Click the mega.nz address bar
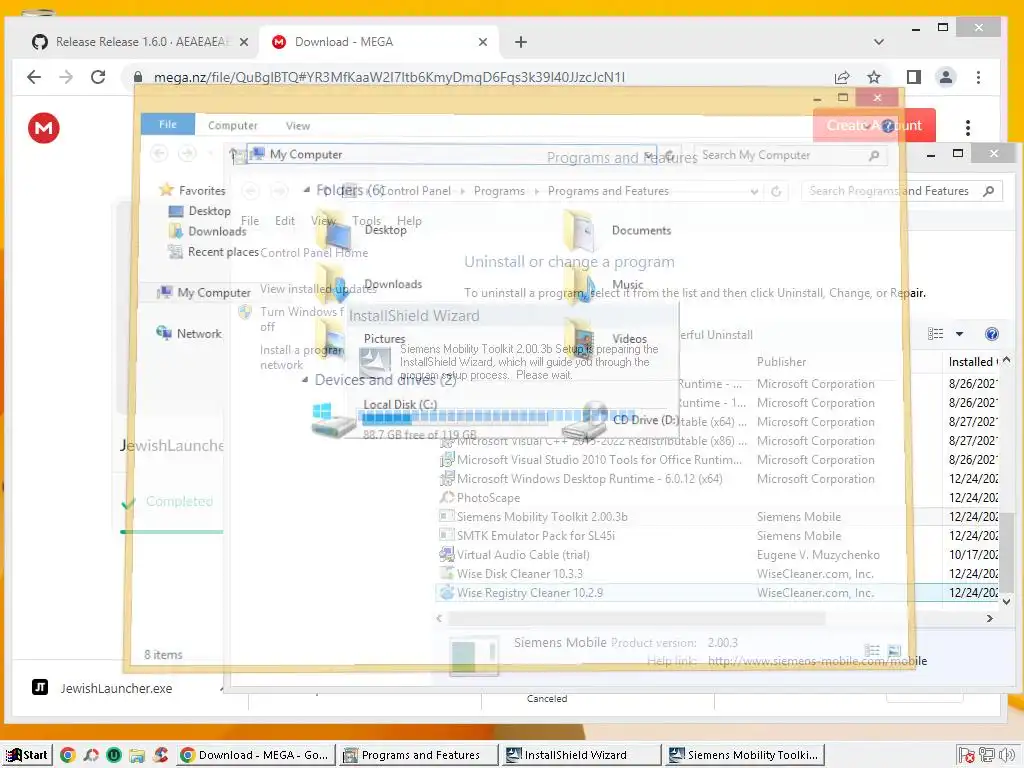This screenshot has width=1024, height=768. [x=389, y=77]
